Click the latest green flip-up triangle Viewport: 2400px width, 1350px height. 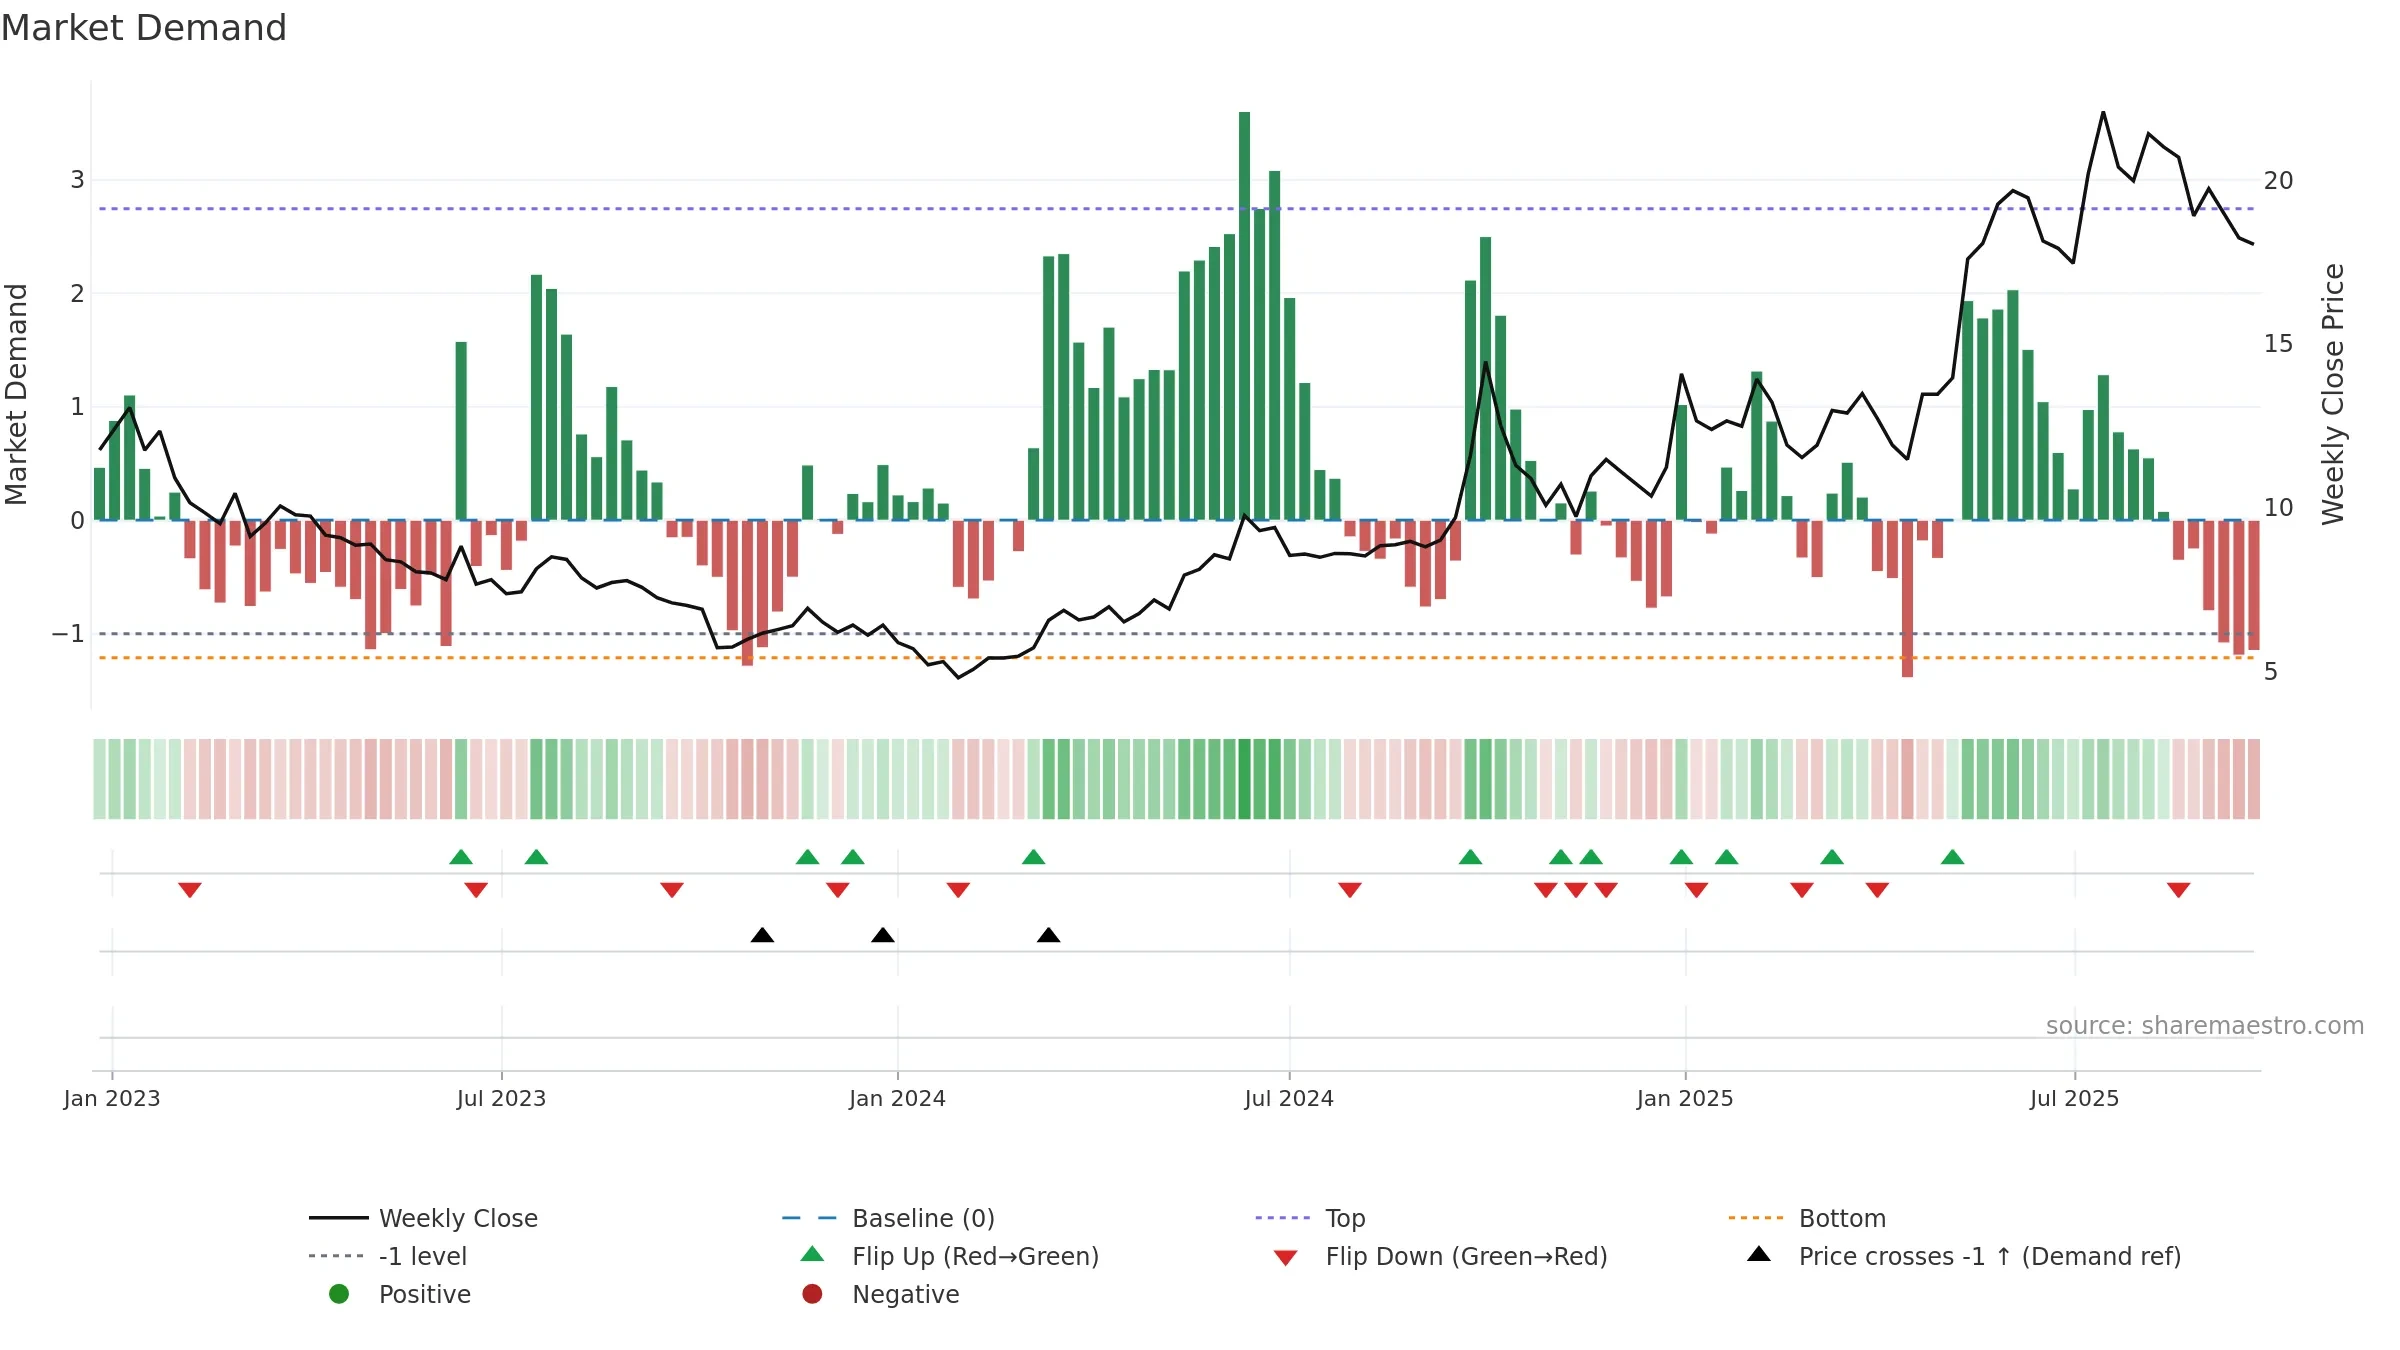1952,857
